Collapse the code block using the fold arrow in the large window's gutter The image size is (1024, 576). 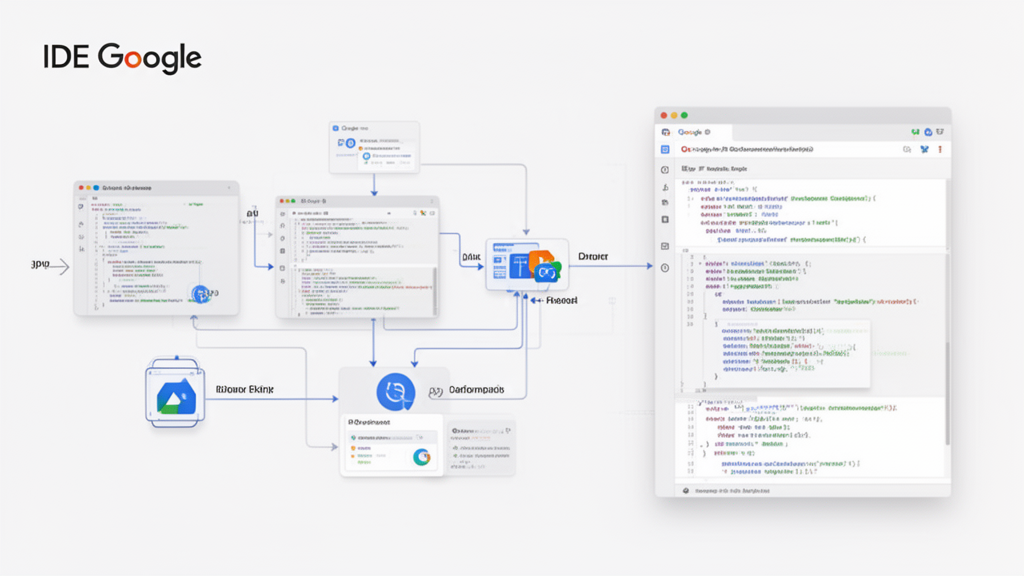700,264
